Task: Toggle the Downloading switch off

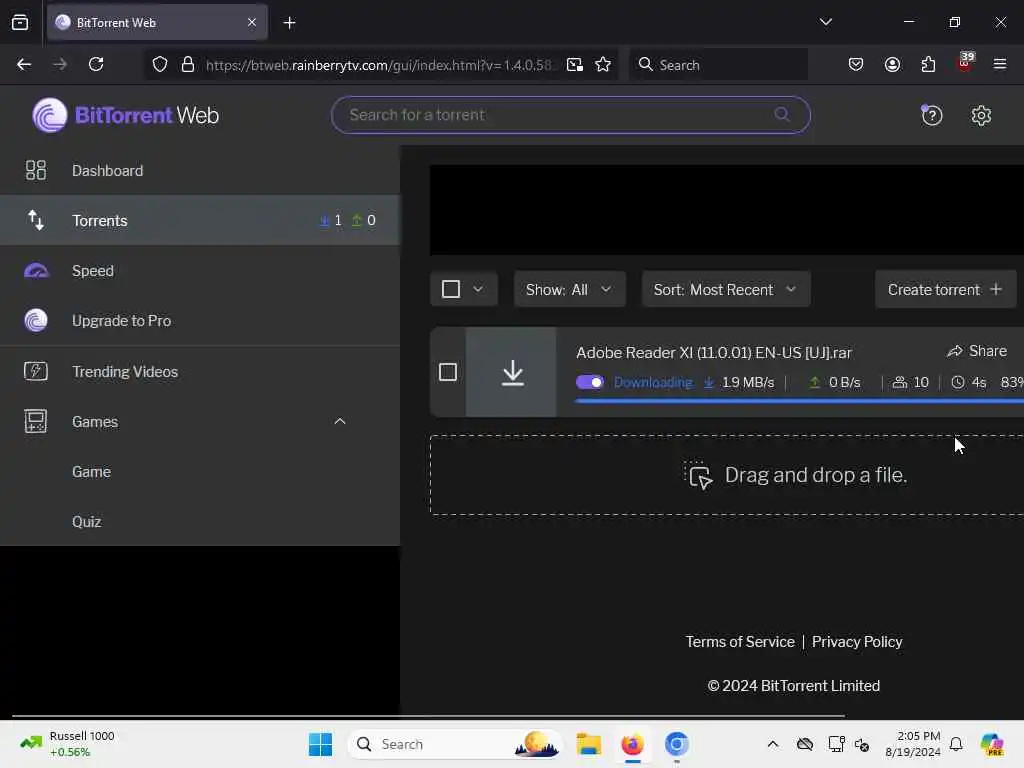Action: 590,382
